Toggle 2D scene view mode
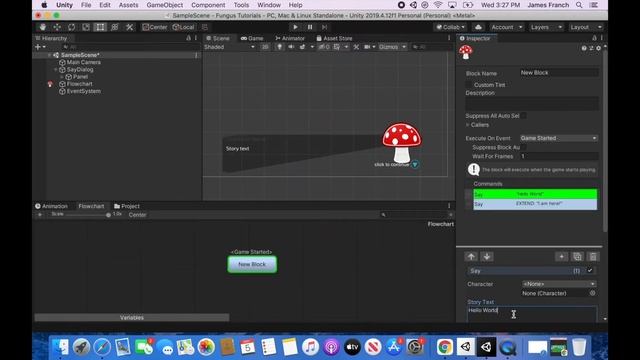Image resolution: width=640 pixels, height=360 pixels. click(265, 47)
